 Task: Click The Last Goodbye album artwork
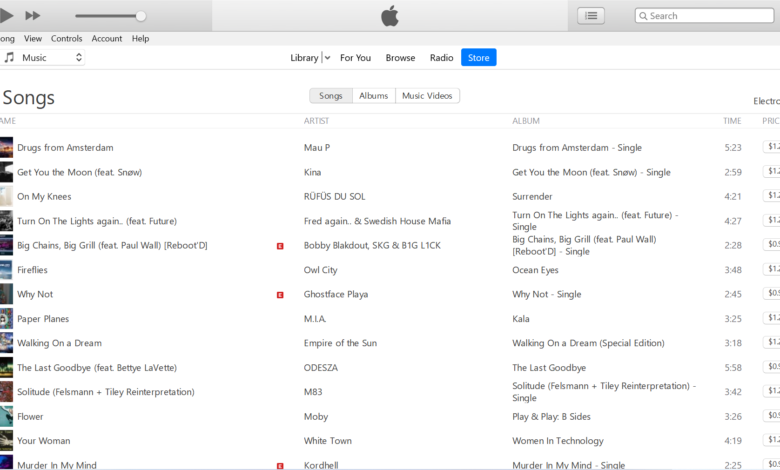point(6,368)
